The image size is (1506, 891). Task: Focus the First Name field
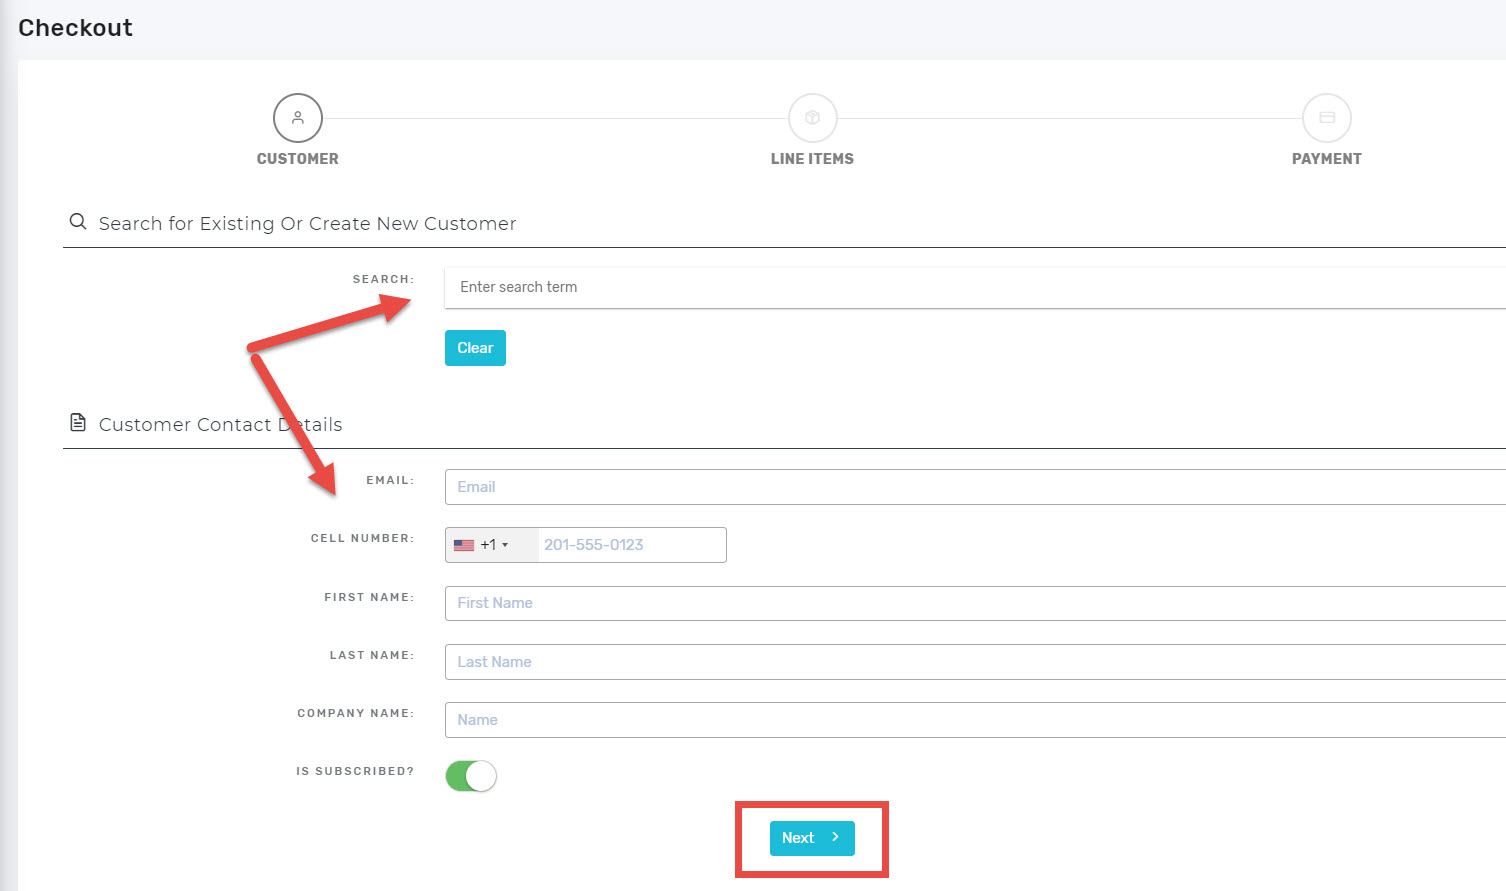pos(975,603)
